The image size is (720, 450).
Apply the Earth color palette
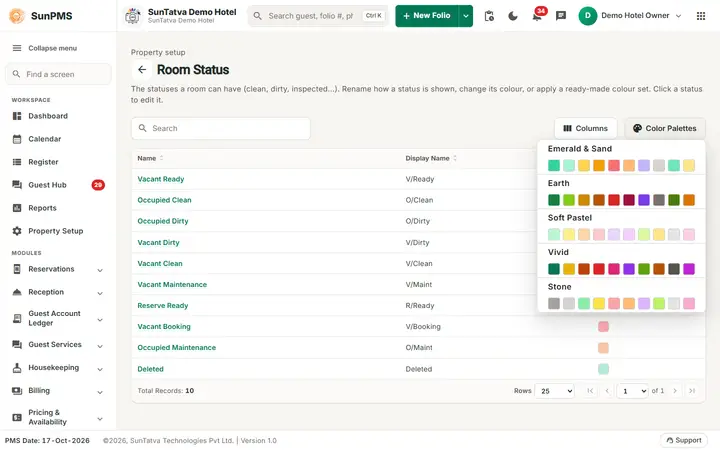(621, 193)
